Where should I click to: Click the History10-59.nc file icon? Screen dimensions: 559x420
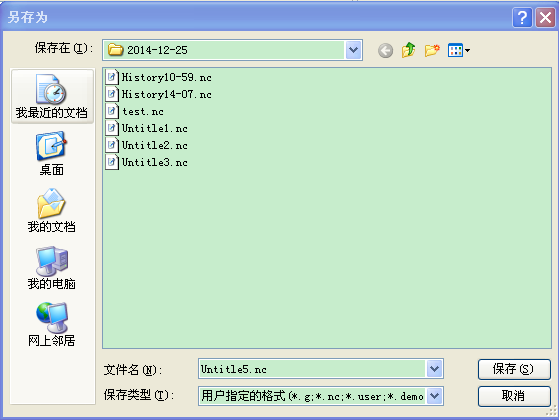click(112, 77)
